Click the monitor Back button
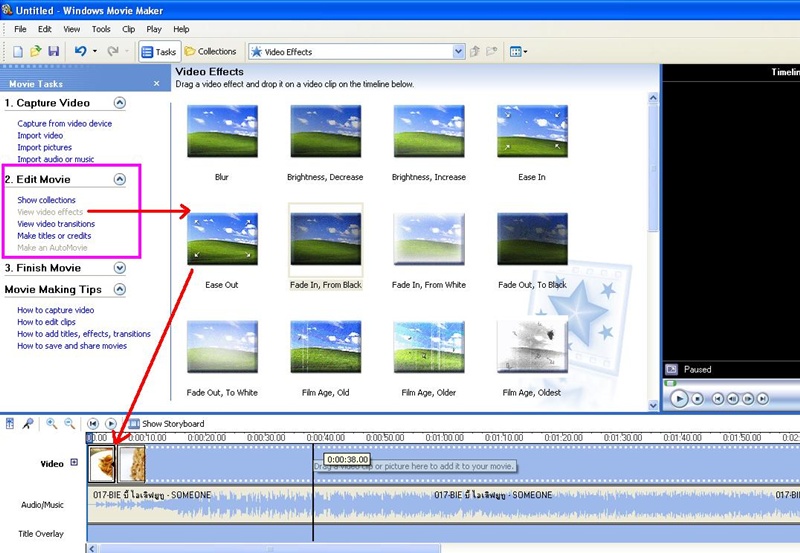This screenshot has height=553, width=800. coord(717,399)
